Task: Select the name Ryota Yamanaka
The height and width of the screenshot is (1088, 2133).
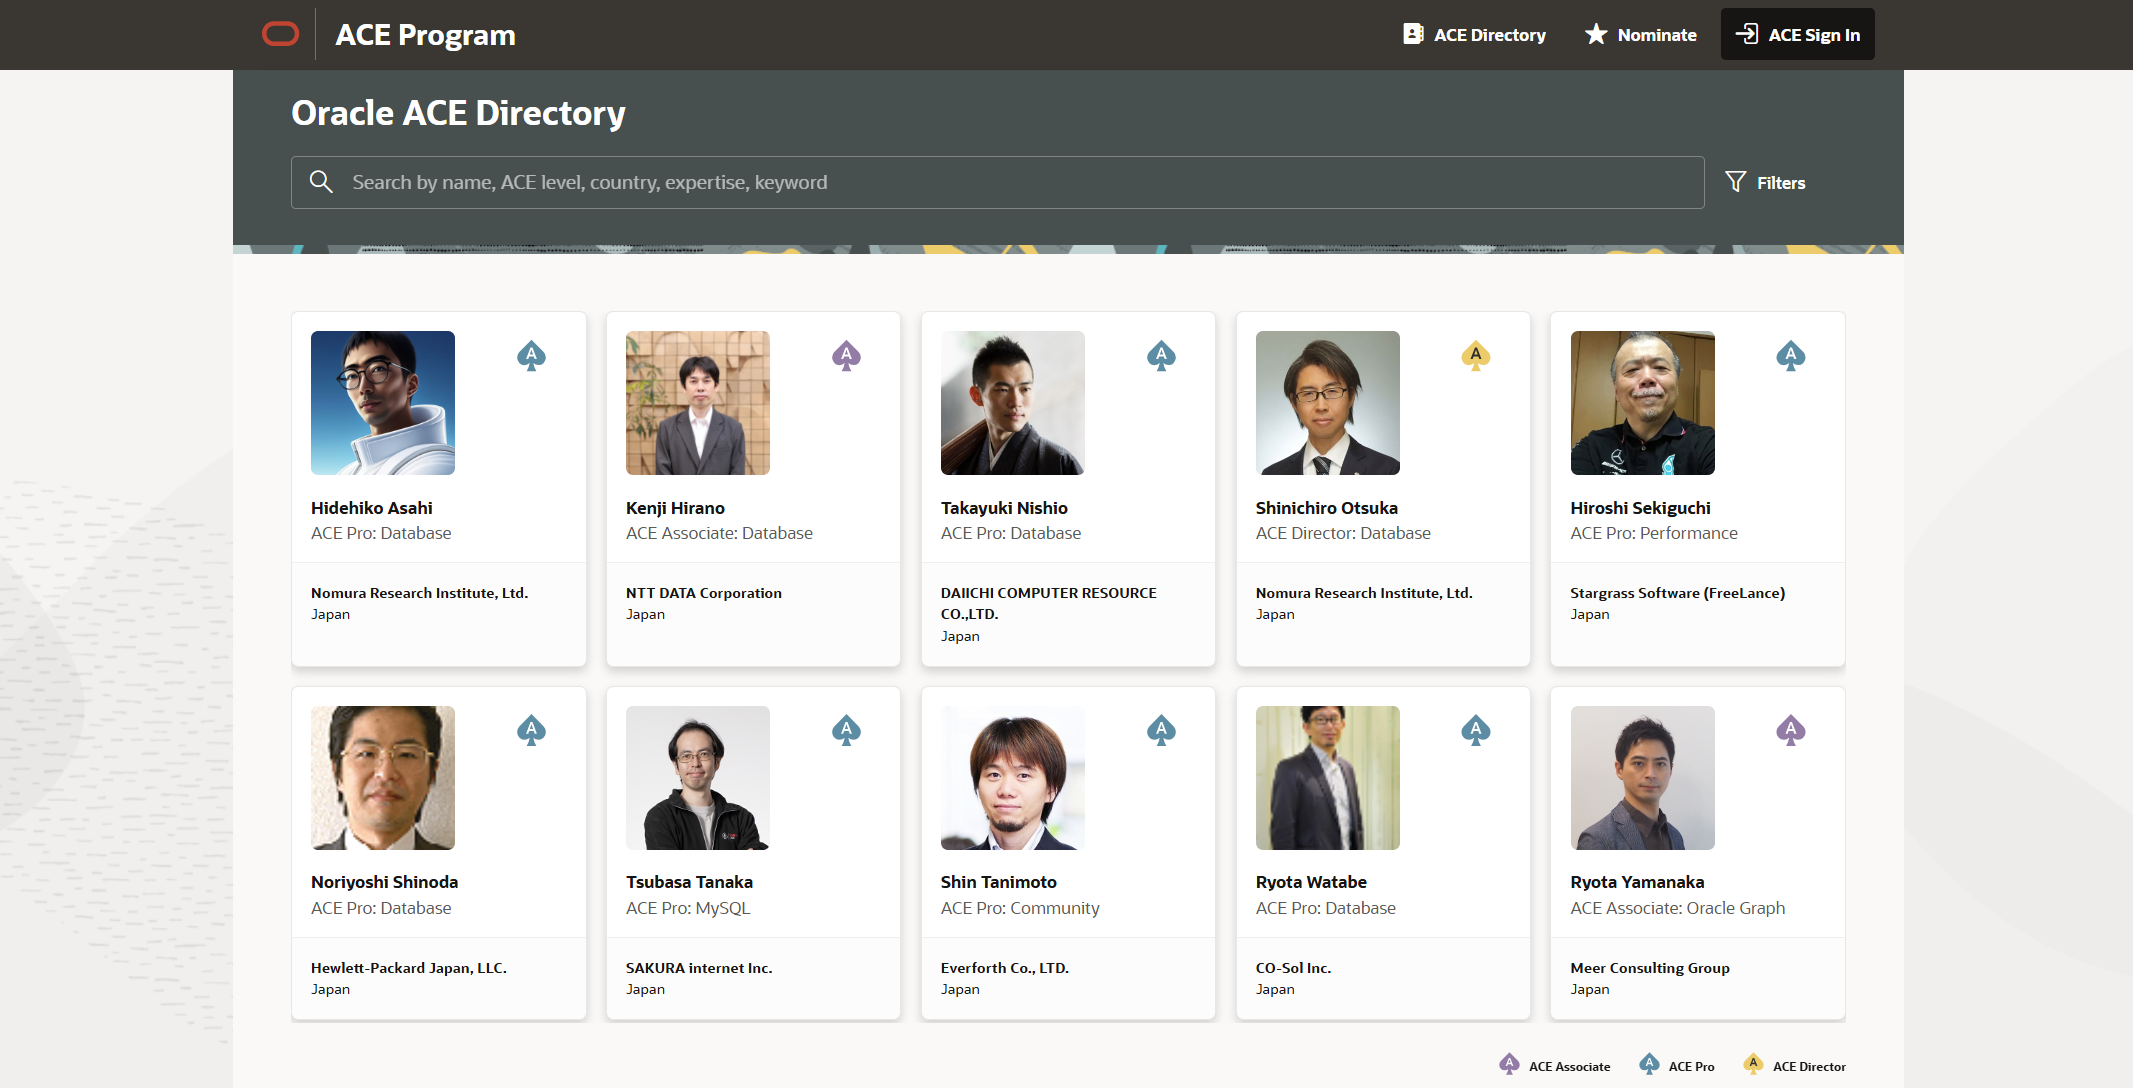Action: click(x=1637, y=882)
